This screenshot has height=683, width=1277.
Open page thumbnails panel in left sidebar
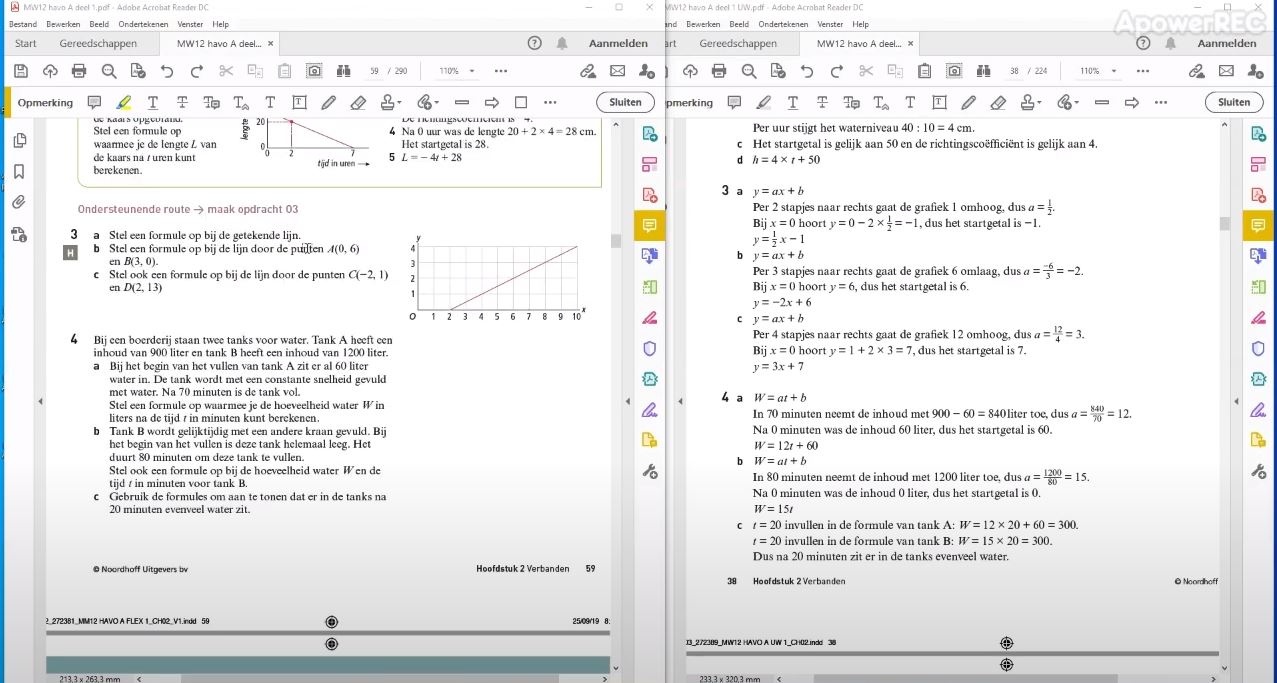(x=19, y=141)
